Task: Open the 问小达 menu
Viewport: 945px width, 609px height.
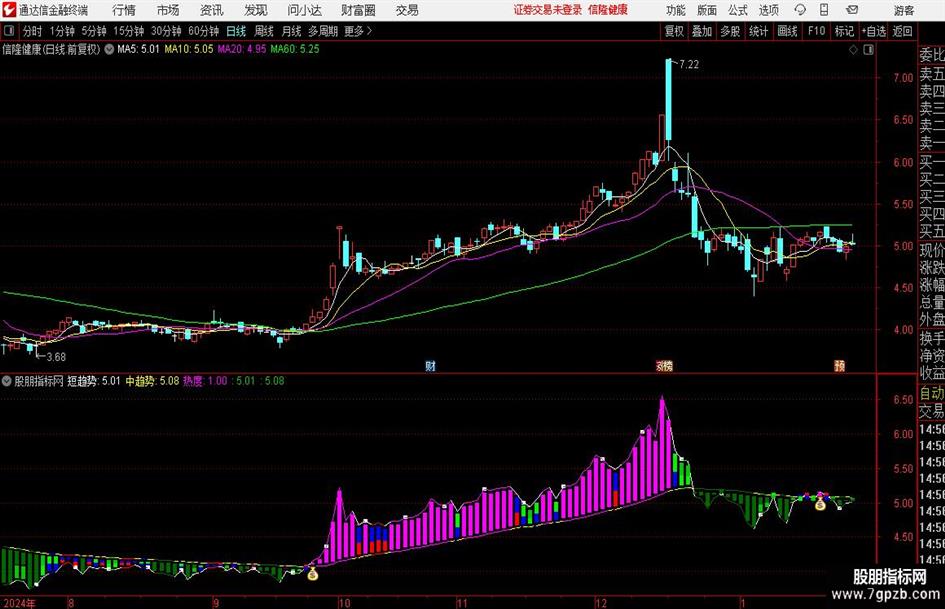Action: [x=304, y=10]
